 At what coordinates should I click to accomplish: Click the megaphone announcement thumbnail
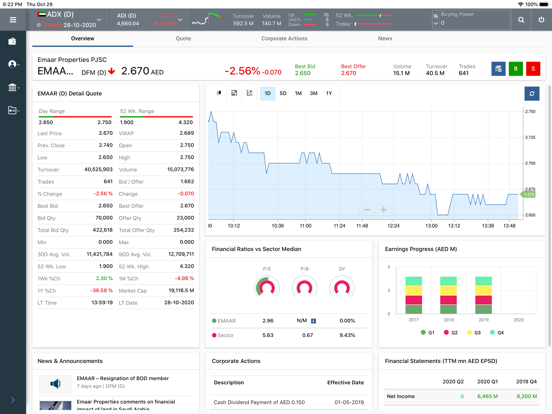pyautogui.click(x=55, y=384)
